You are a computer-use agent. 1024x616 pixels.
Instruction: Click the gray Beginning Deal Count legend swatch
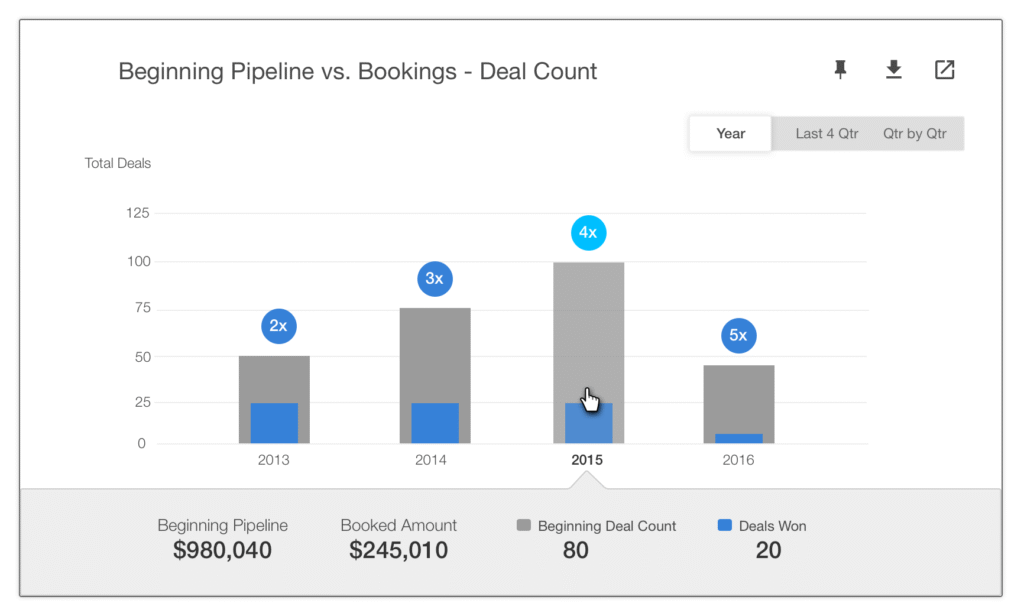click(524, 525)
